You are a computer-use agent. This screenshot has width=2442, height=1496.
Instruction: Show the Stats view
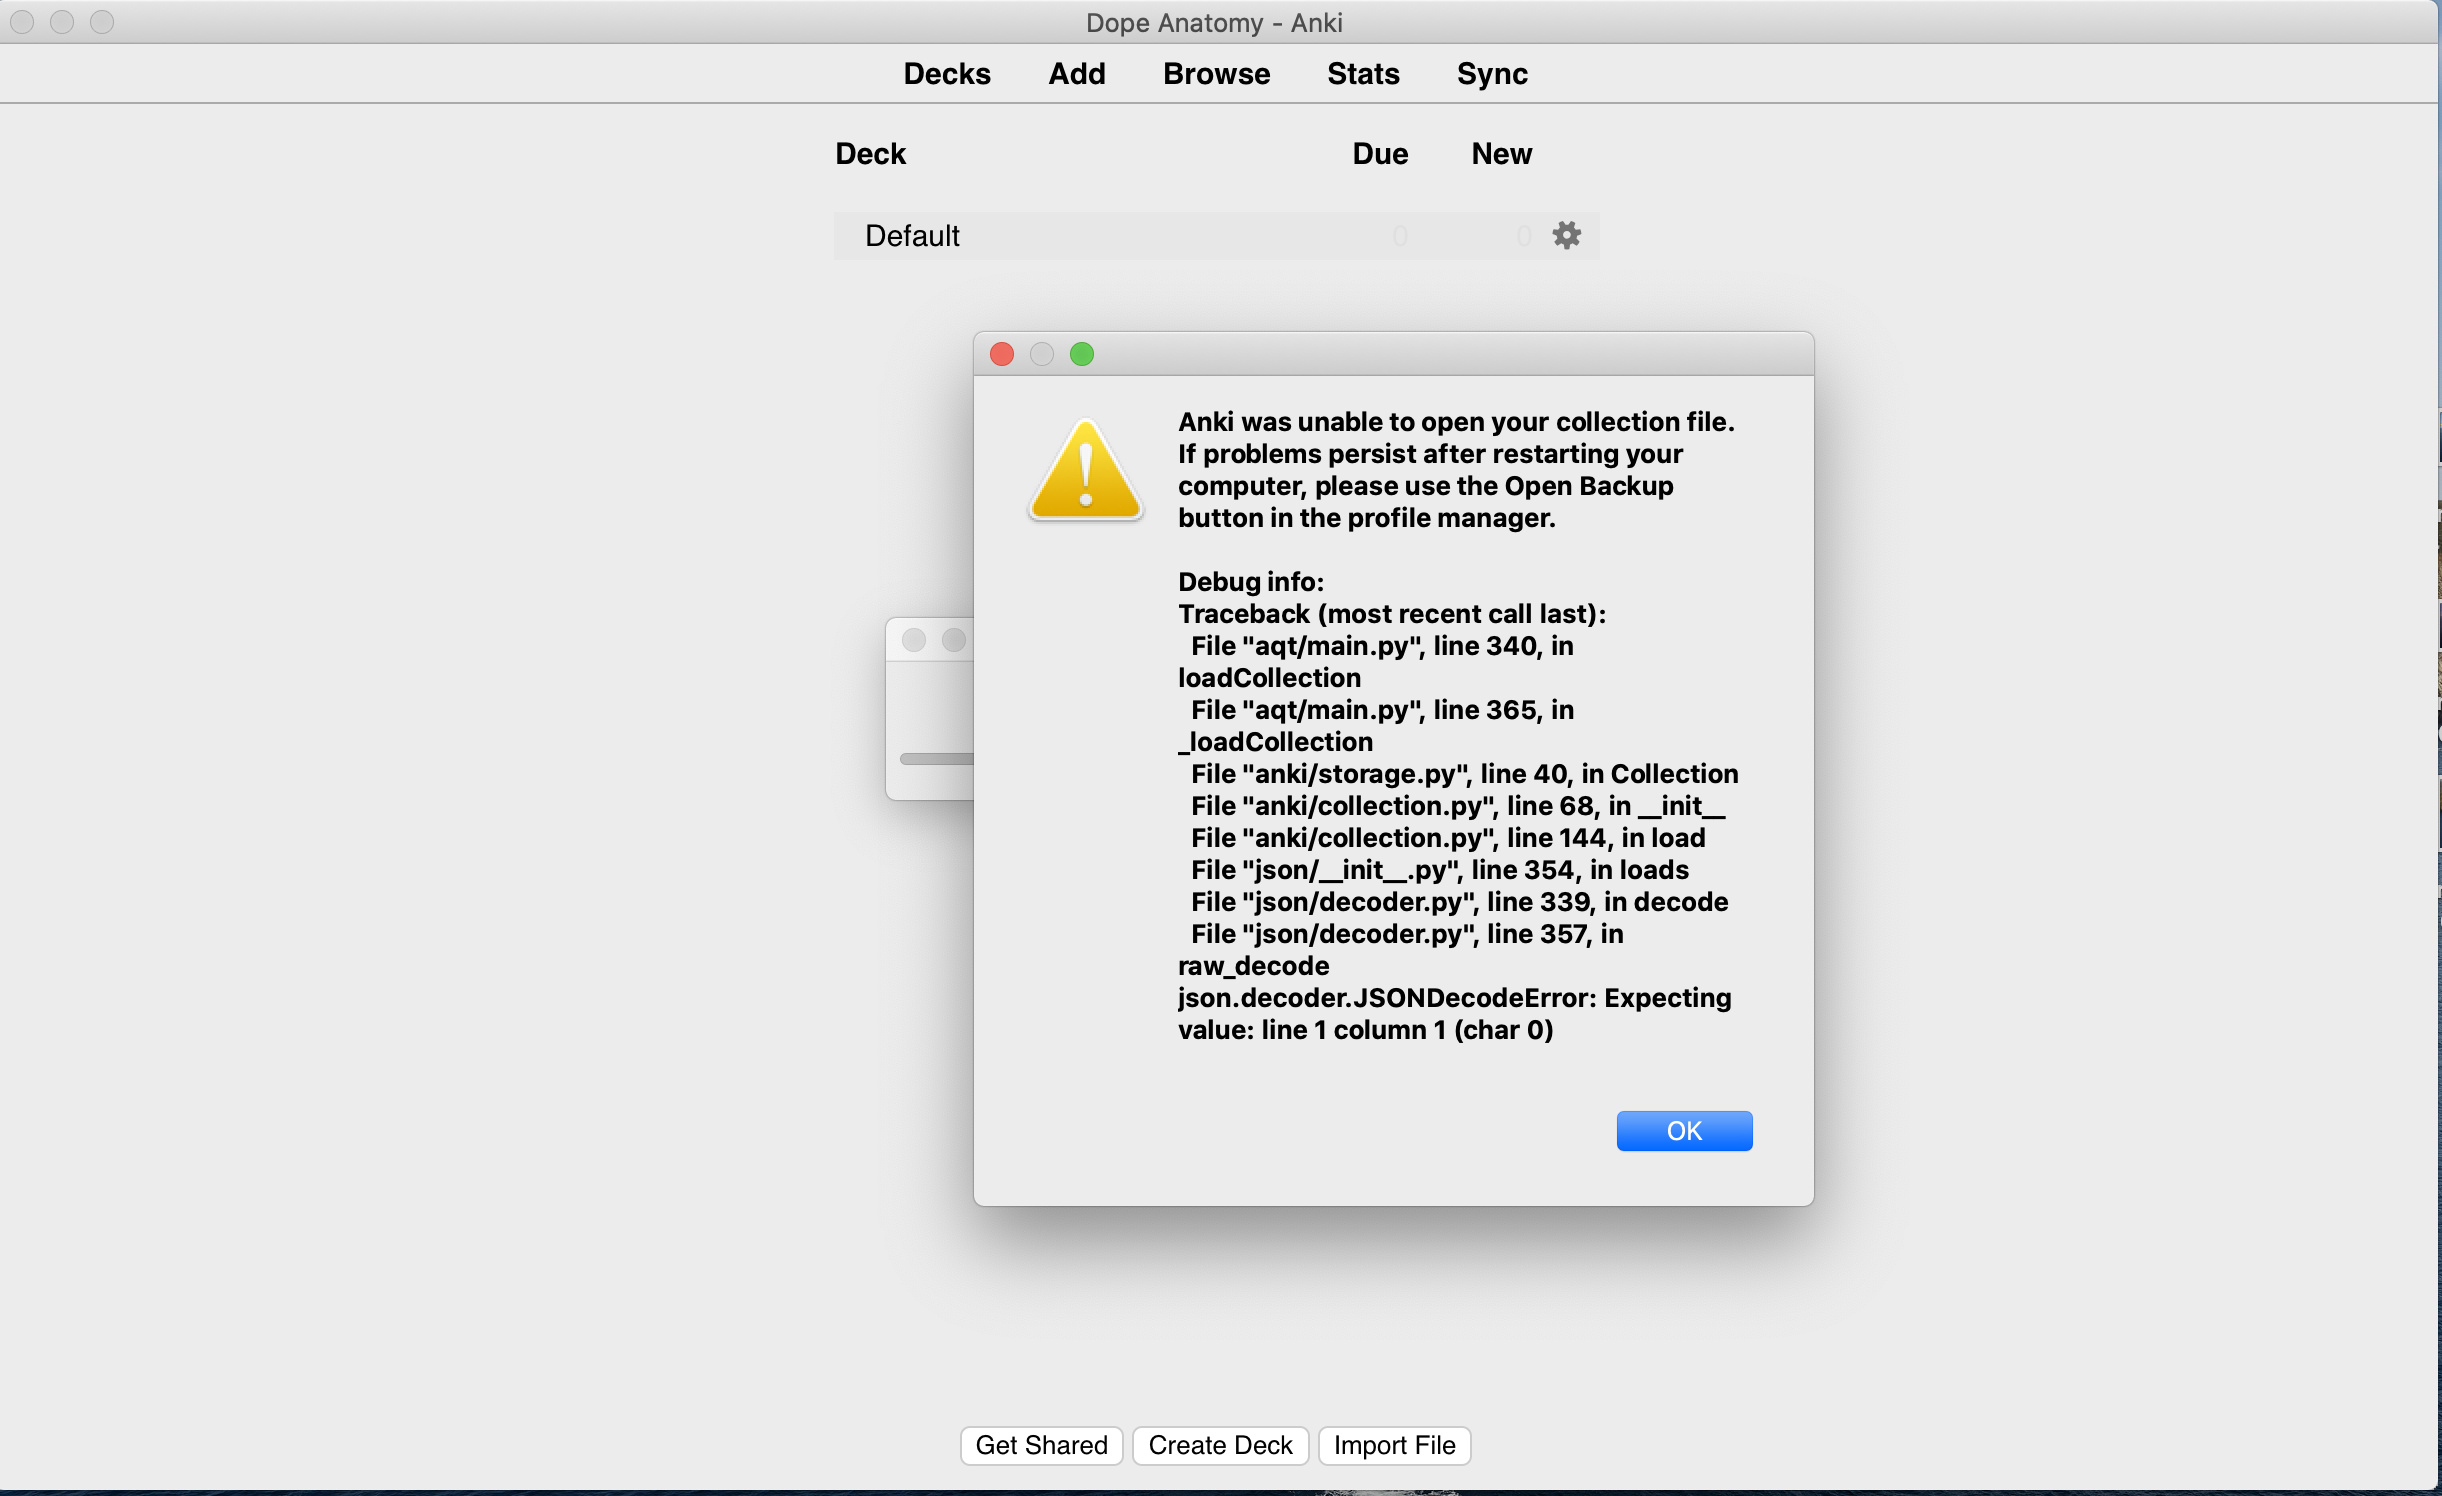(1363, 74)
